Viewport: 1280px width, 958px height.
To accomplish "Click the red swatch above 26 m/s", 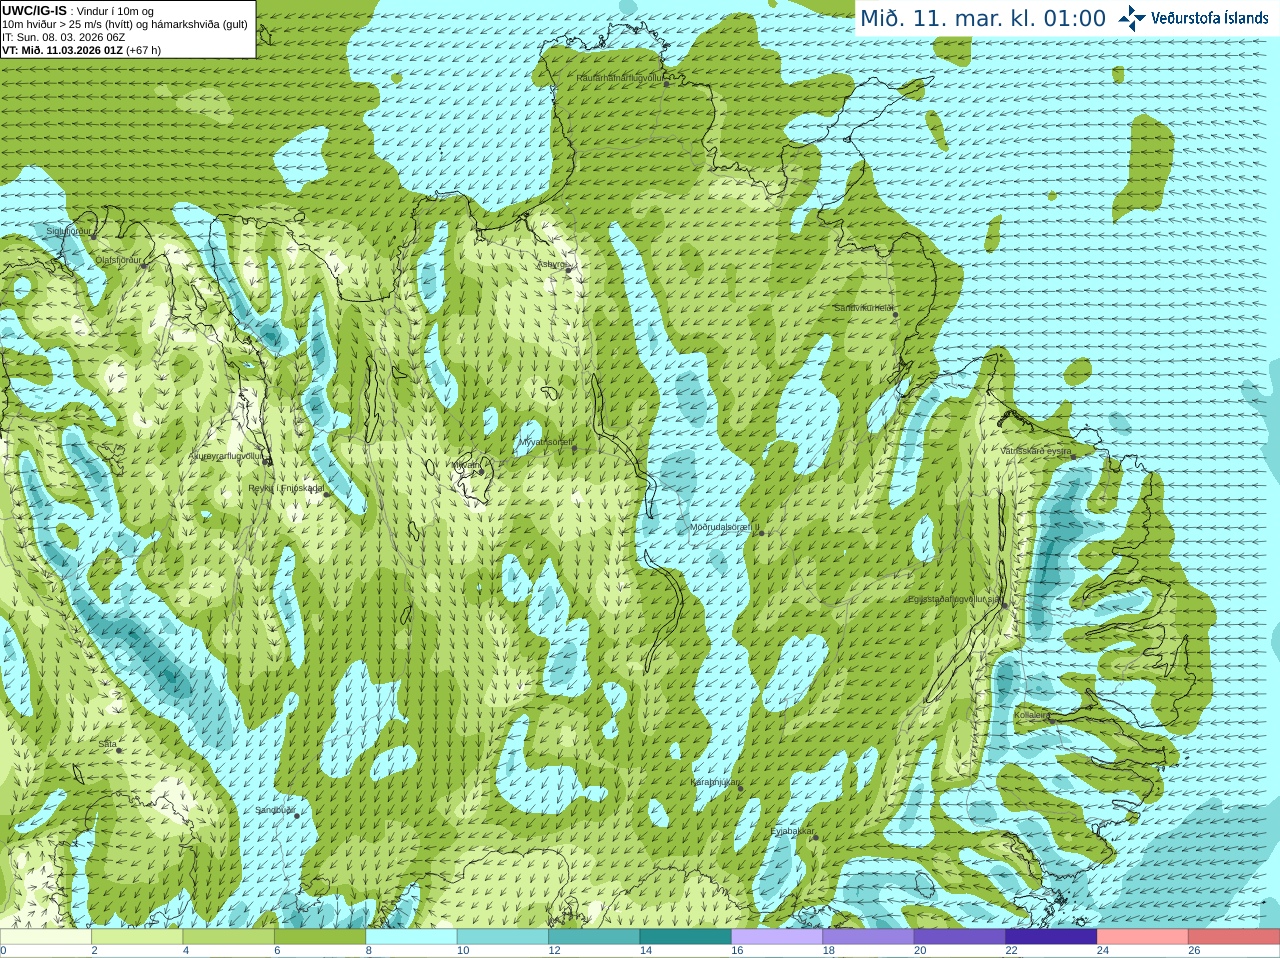I will (1234, 937).
